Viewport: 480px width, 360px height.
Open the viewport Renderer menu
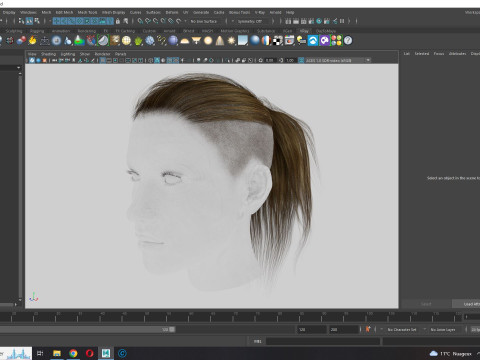(102, 54)
